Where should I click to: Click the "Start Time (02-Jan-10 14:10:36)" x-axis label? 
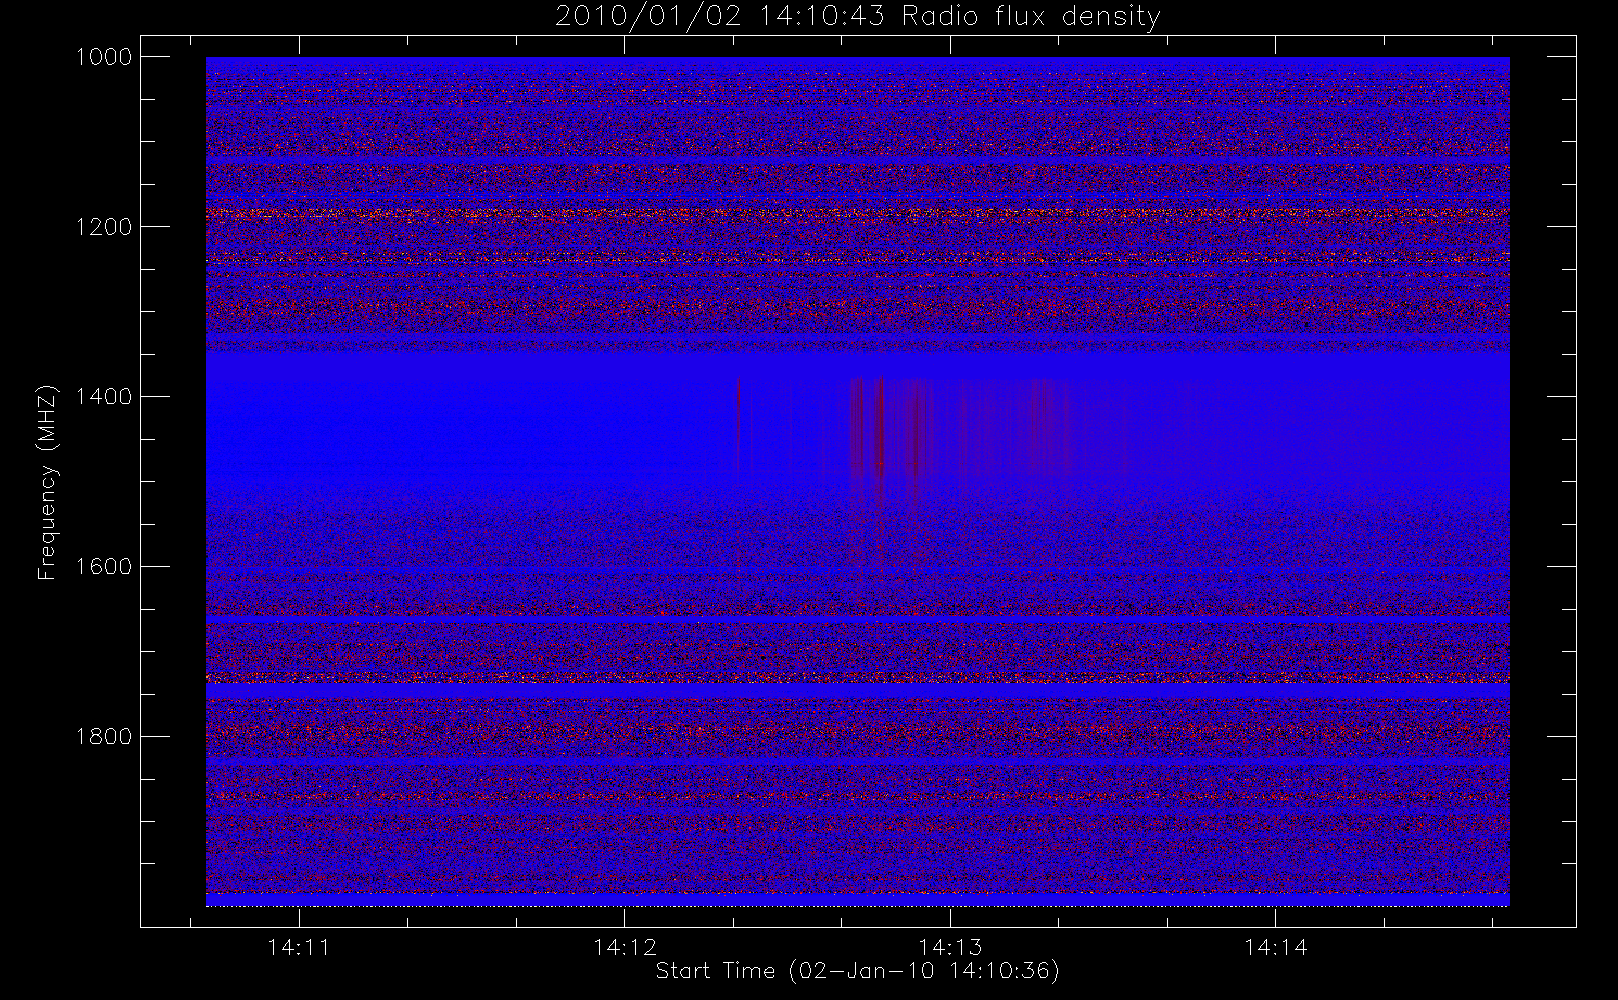click(x=857, y=971)
